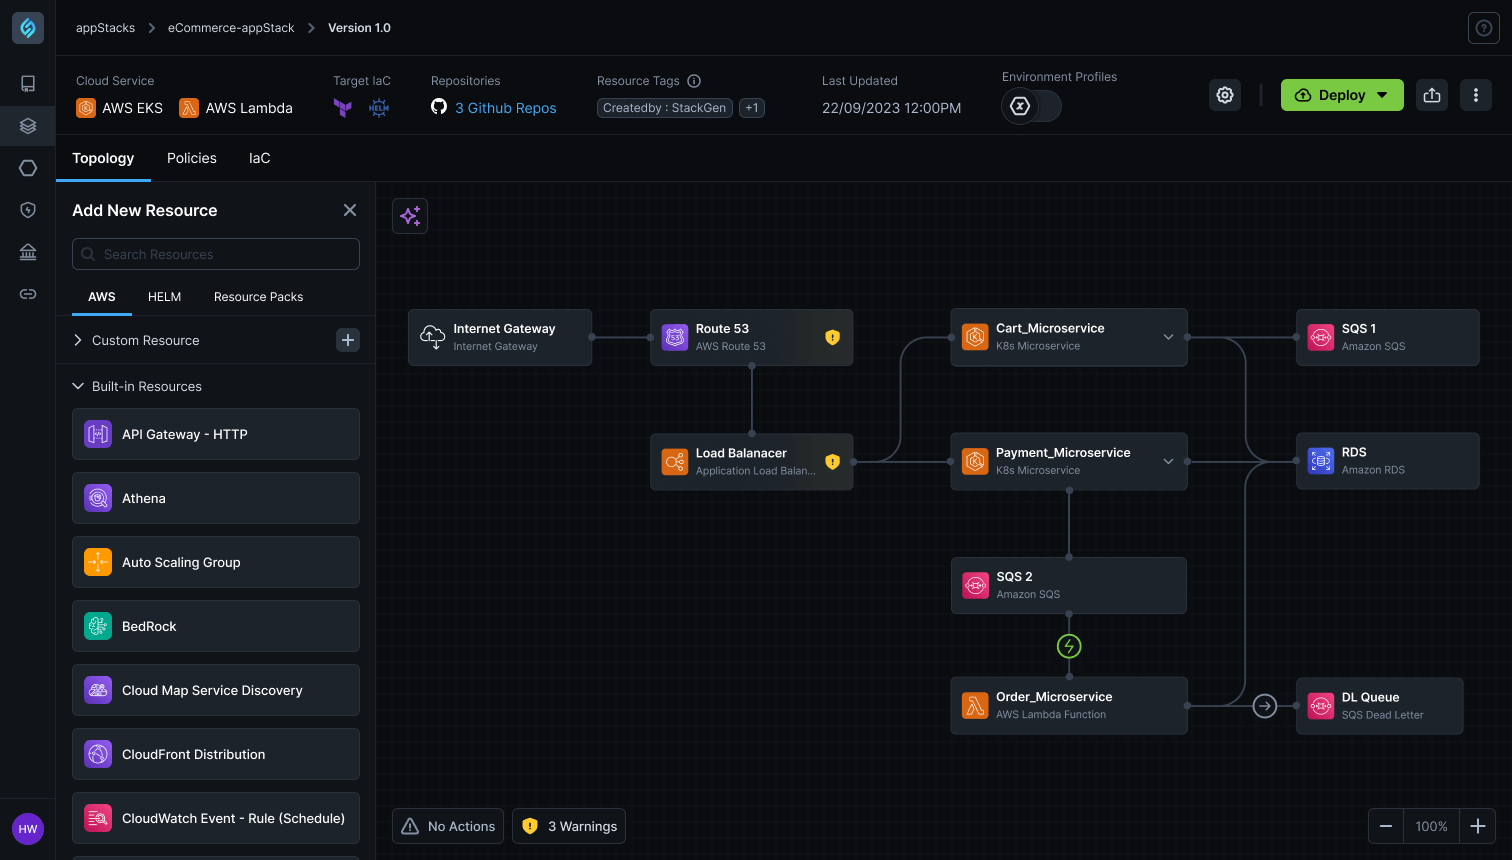Click the green lightning trigger connector
The height and width of the screenshot is (860, 1512).
point(1069,646)
